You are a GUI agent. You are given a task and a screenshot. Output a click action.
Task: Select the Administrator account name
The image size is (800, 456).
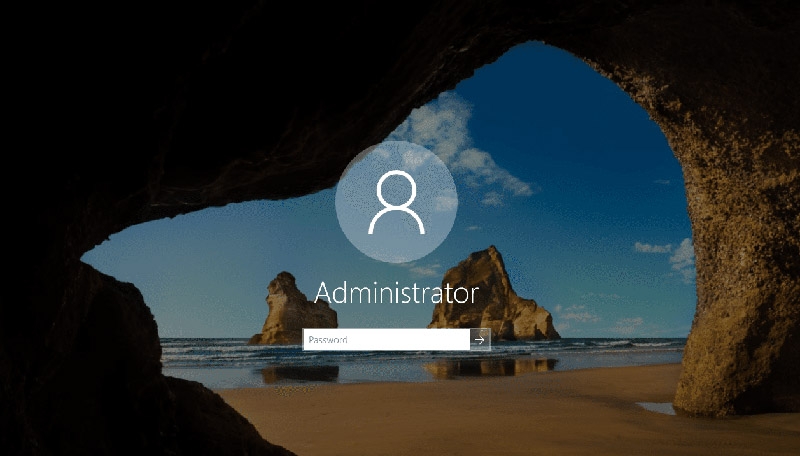click(x=396, y=293)
